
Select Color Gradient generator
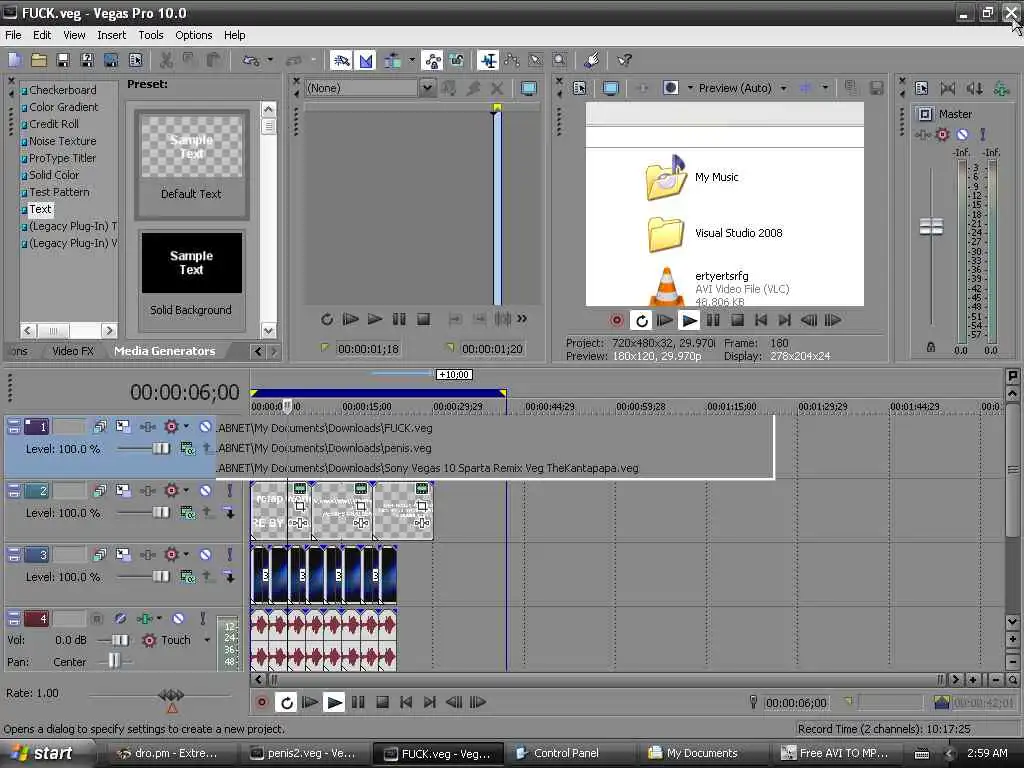(x=63, y=107)
